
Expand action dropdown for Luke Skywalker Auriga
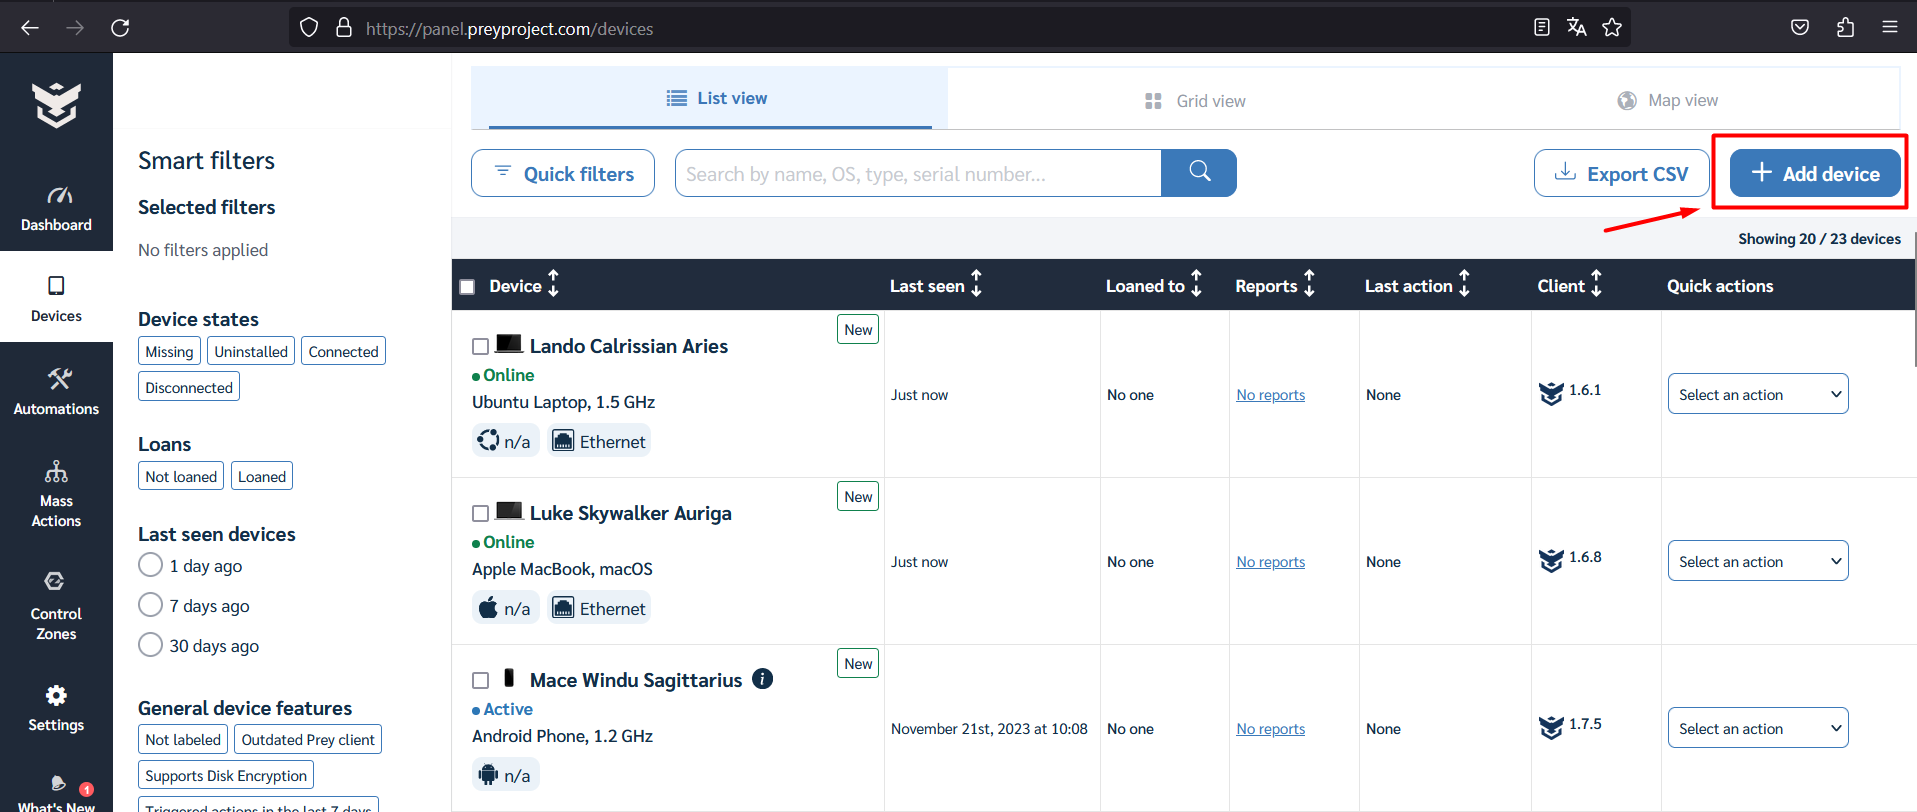[1757, 561]
